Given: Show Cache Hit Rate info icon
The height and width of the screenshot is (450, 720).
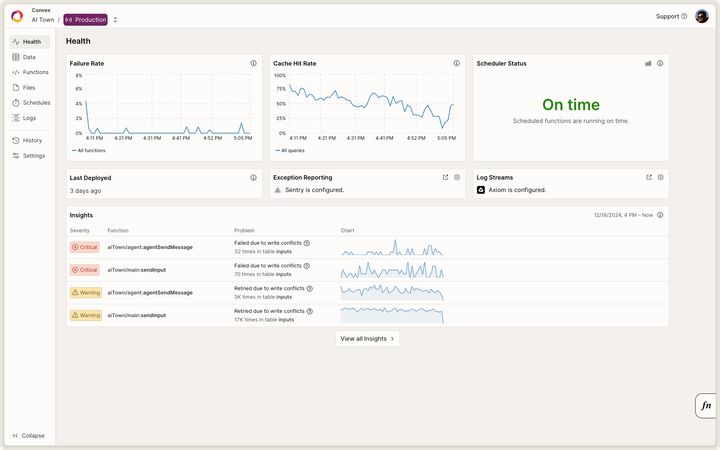Looking at the screenshot, I should pos(456,63).
